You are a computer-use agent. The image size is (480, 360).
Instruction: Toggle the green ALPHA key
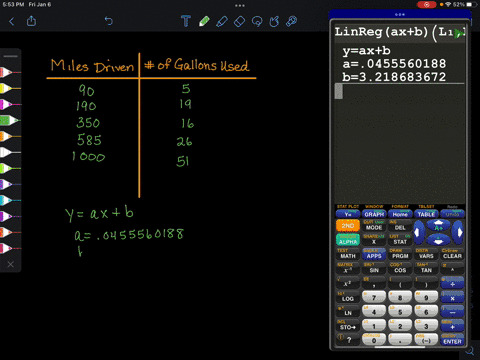coord(348,240)
